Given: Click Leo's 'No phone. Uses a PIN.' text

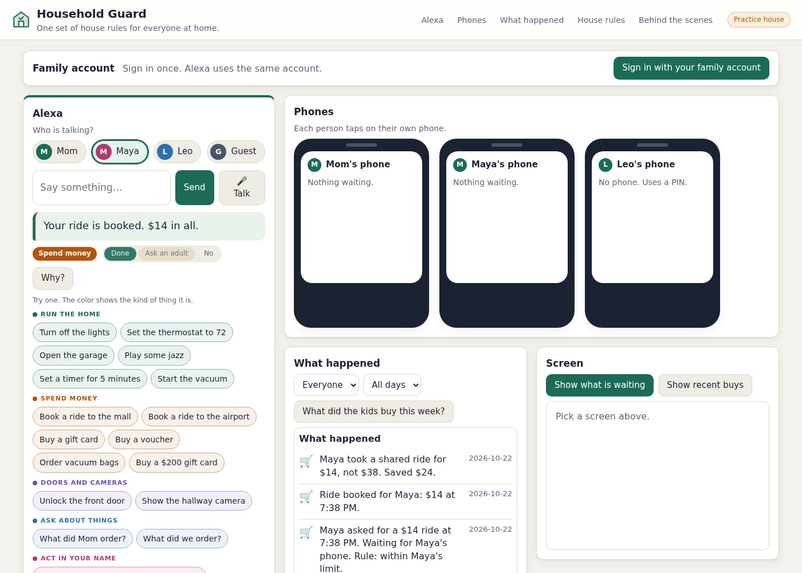Looking at the screenshot, I should coord(642,182).
